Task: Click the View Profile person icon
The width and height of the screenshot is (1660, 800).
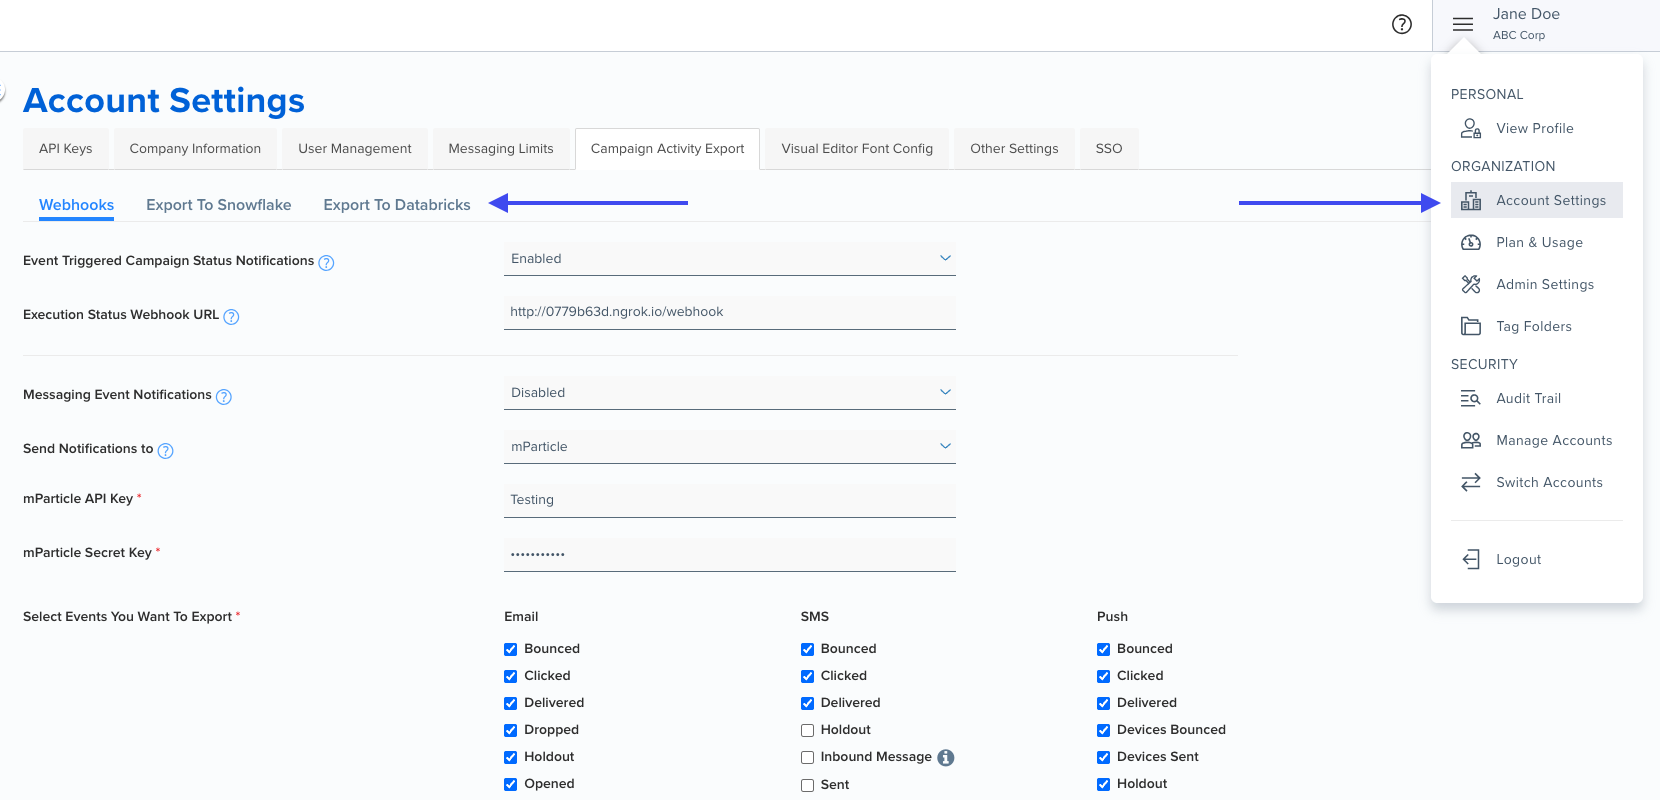Action: (x=1471, y=128)
